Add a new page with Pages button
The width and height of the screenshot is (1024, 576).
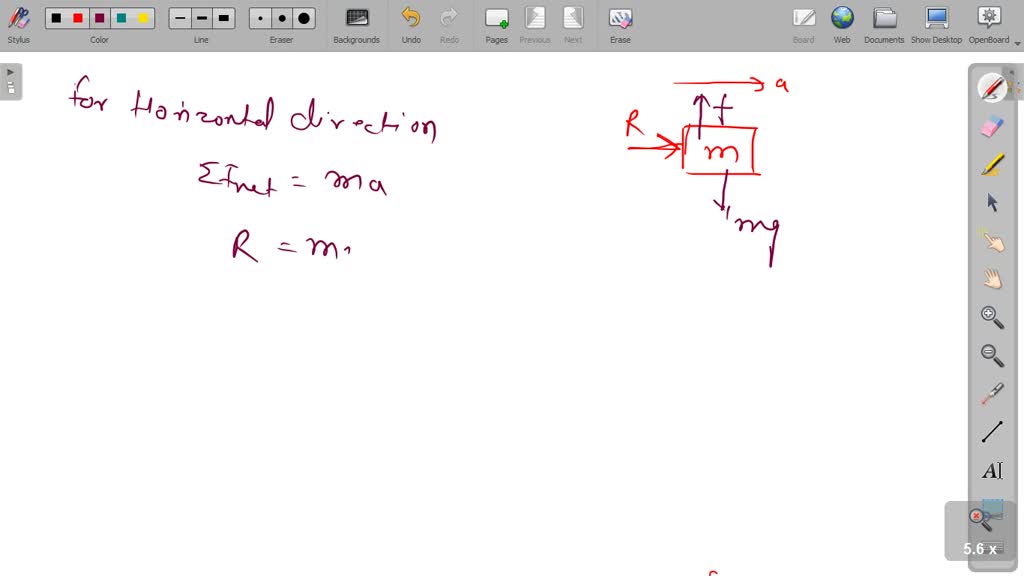[496, 18]
